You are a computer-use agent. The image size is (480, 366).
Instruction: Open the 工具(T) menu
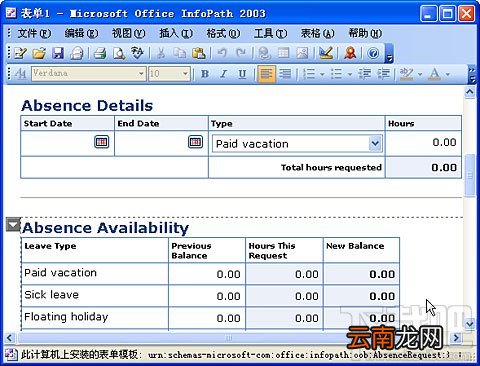pos(270,33)
